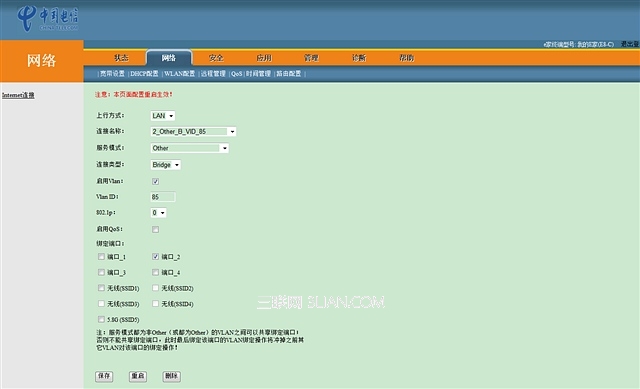The height and width of the screenshot is (389, 640).
Task: Expand the 连接名称 dropdown 2_Other_B_VID_85
Action: (193, 131)
